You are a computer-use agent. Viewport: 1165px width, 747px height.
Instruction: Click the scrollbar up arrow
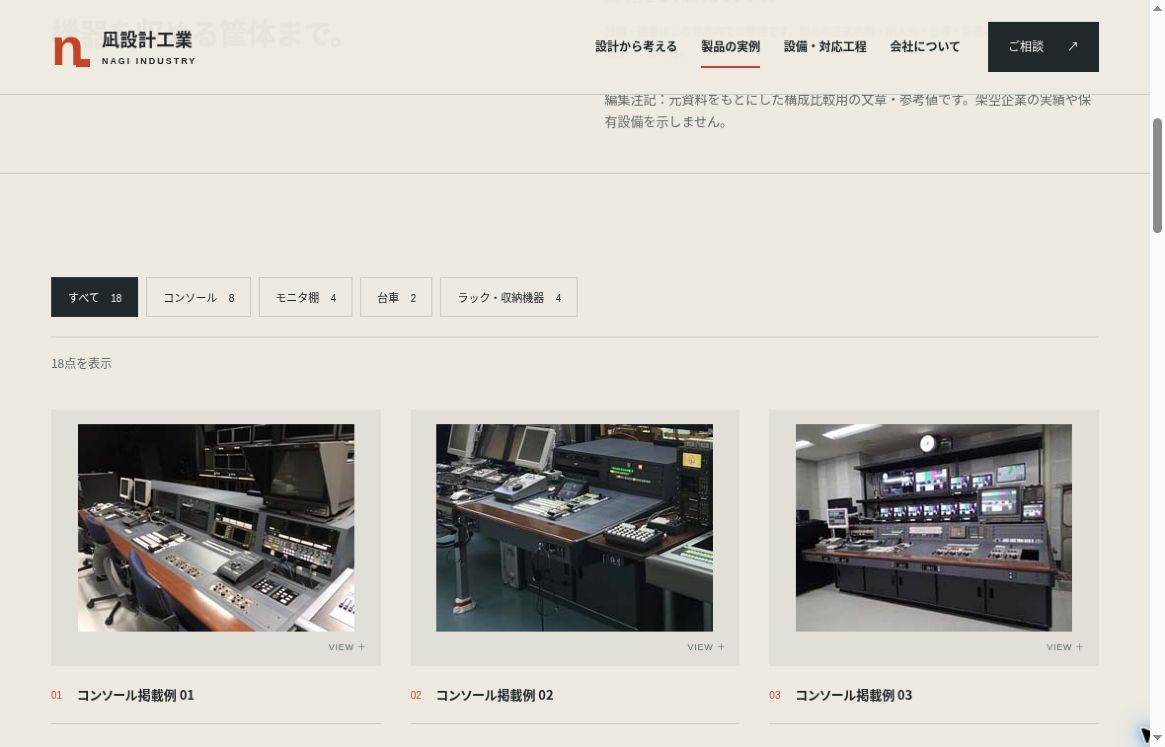tap(1157, 7)
